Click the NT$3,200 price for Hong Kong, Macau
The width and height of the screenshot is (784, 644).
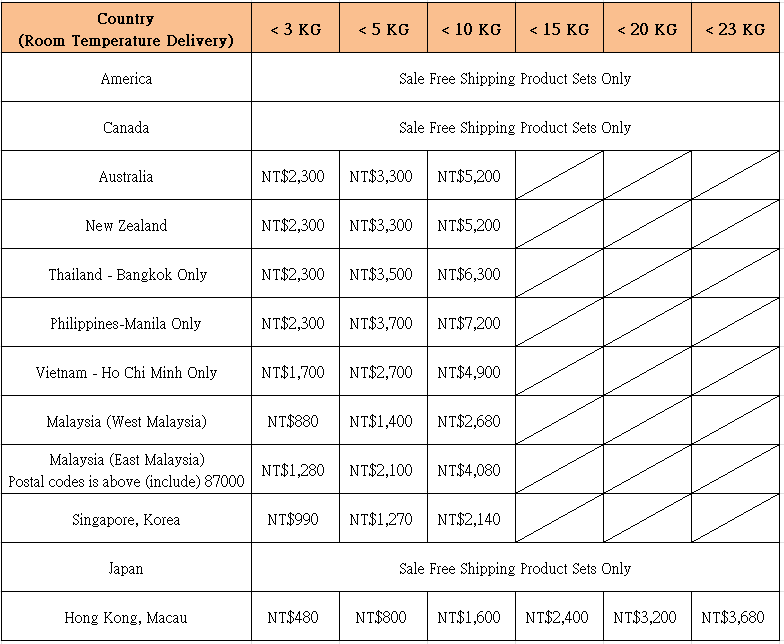[x=645, y=617]
